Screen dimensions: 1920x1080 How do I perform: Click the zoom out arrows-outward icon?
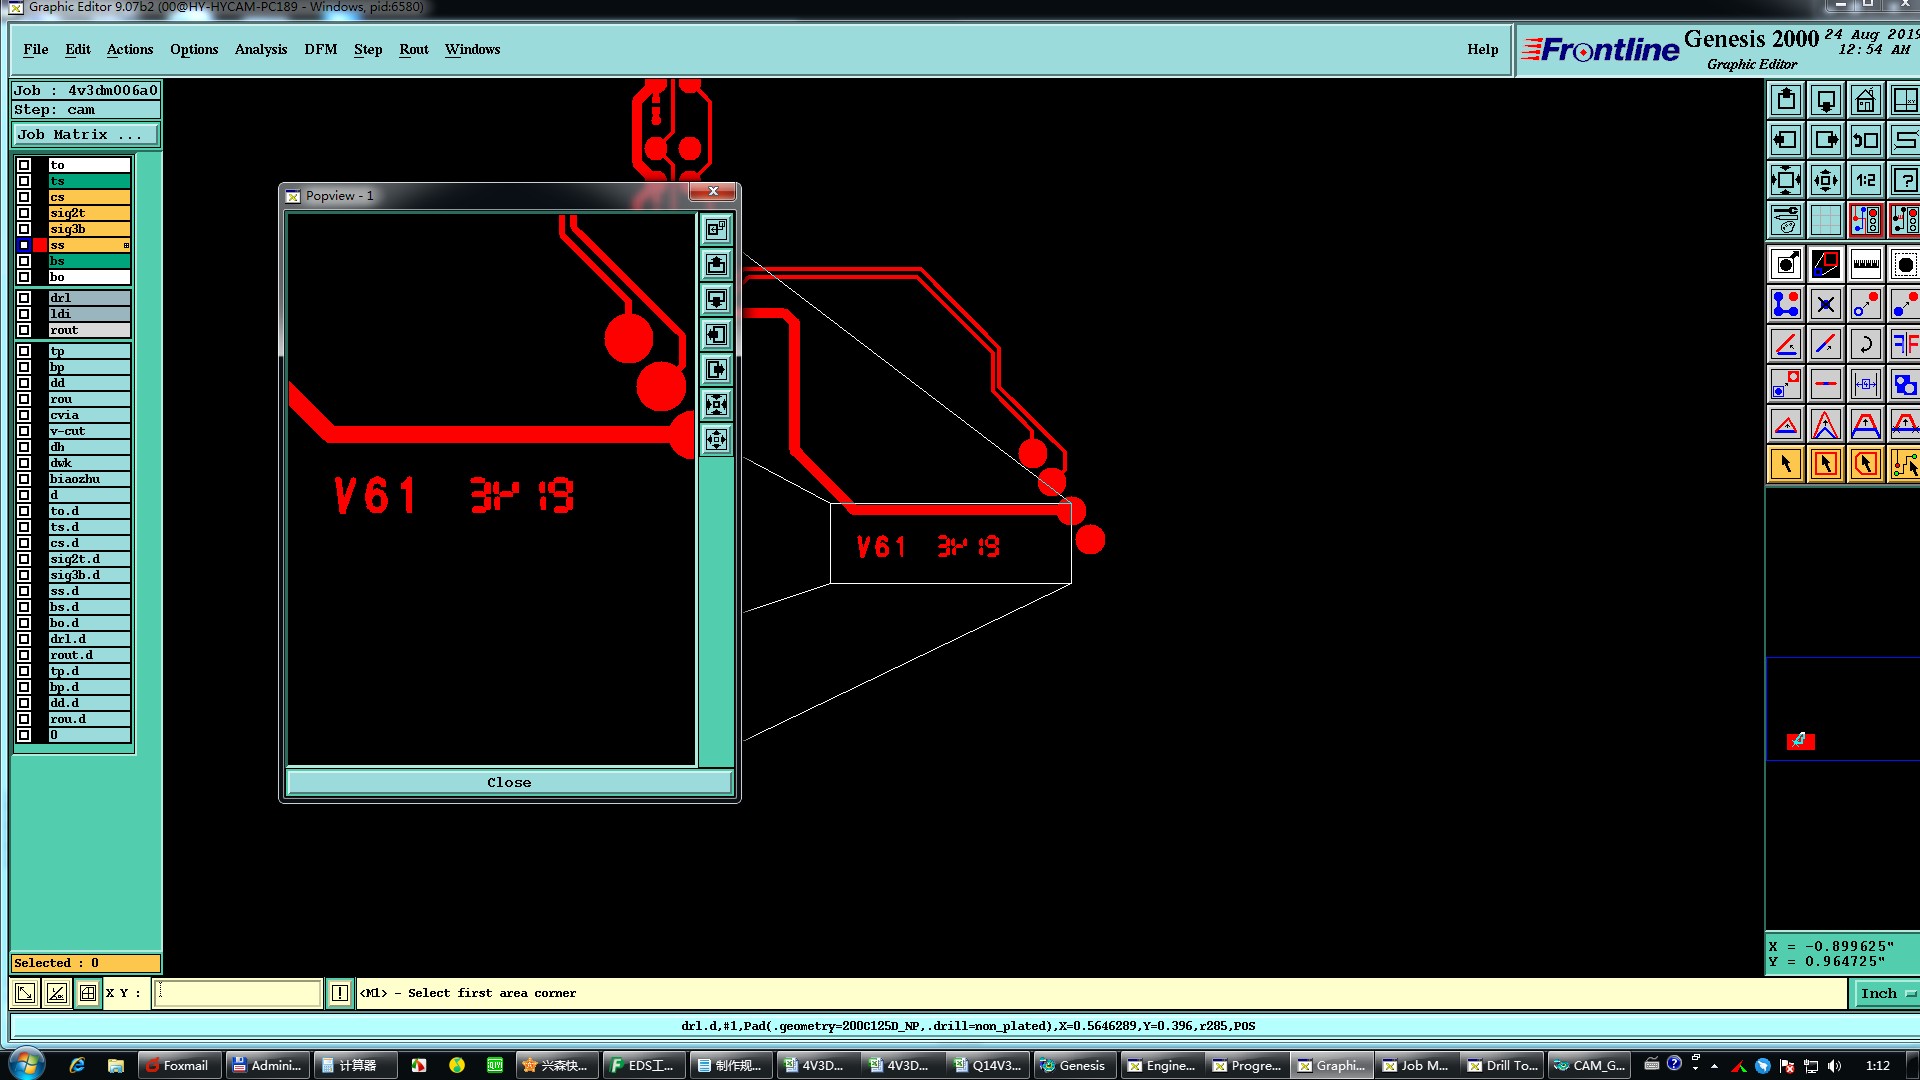click(x=1826, y=180)
